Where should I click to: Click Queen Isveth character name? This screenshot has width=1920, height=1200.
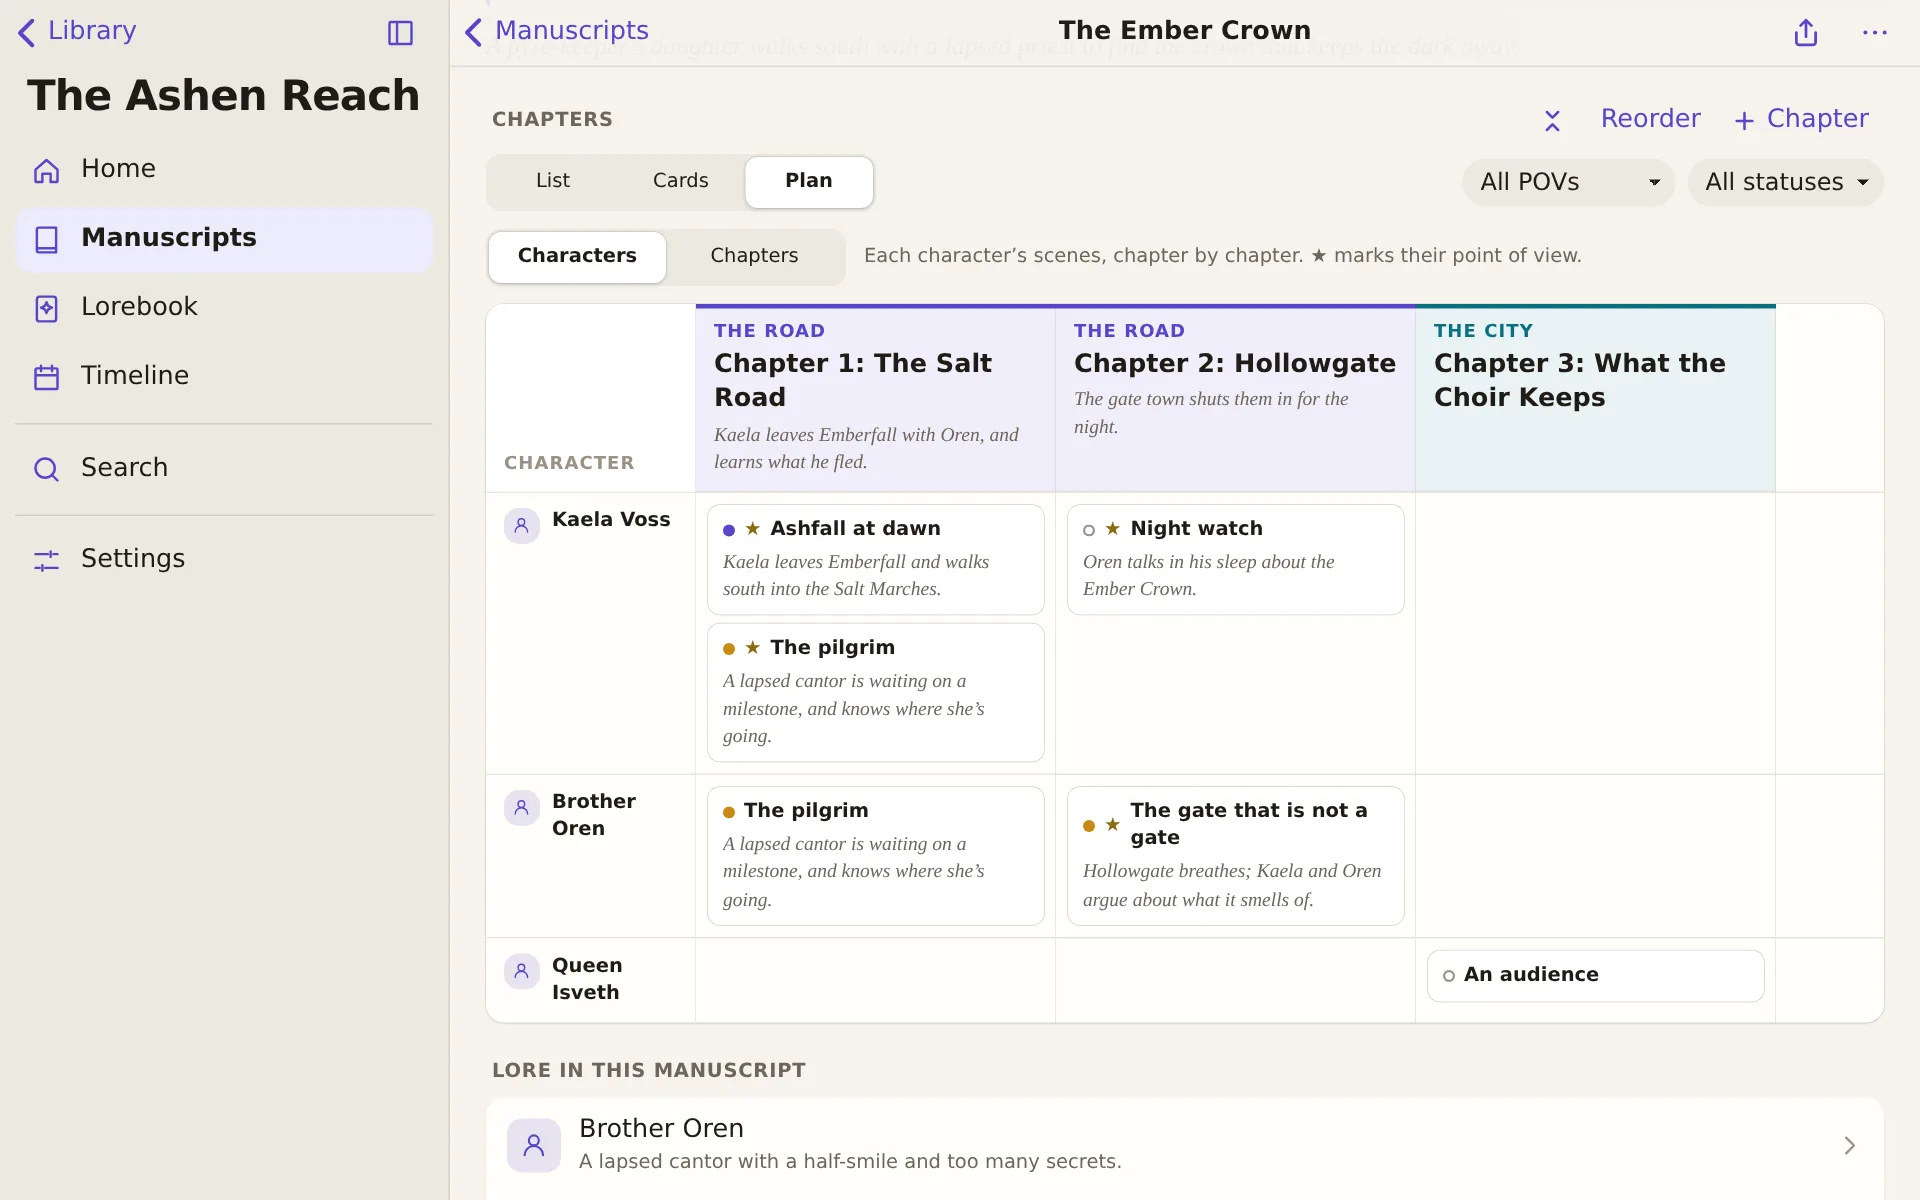(587, 979)
